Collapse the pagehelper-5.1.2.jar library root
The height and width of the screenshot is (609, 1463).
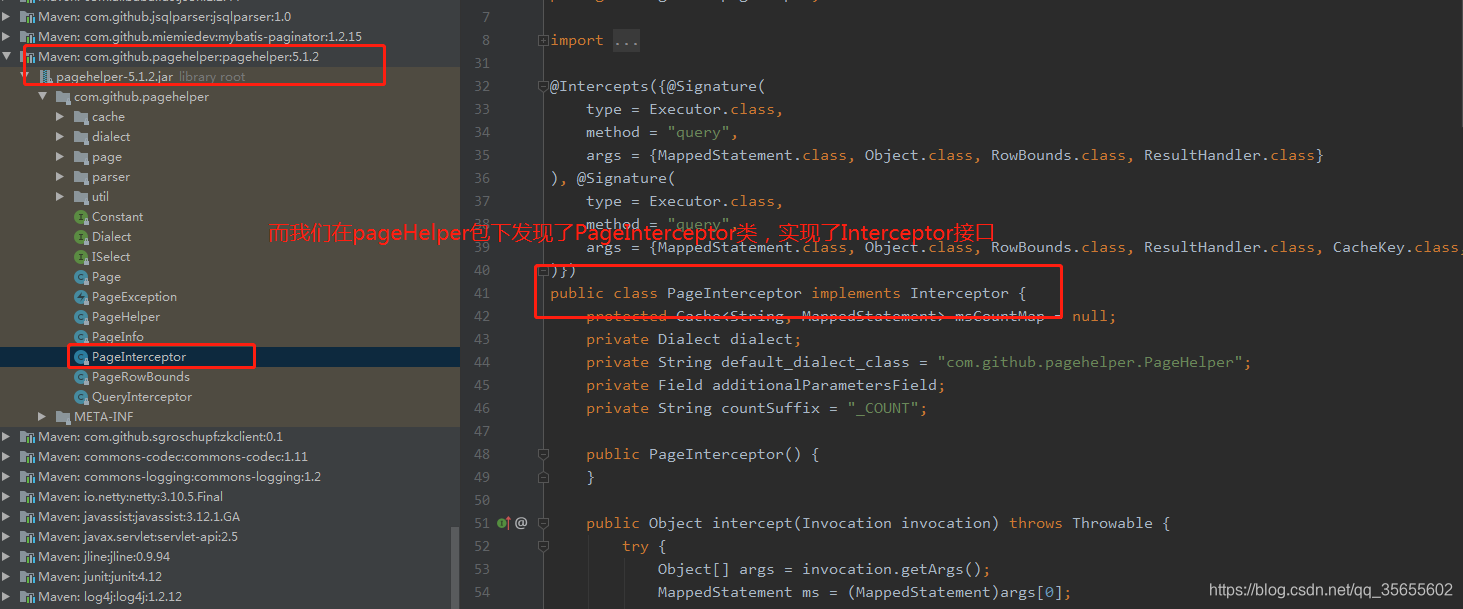pos(26,77)
